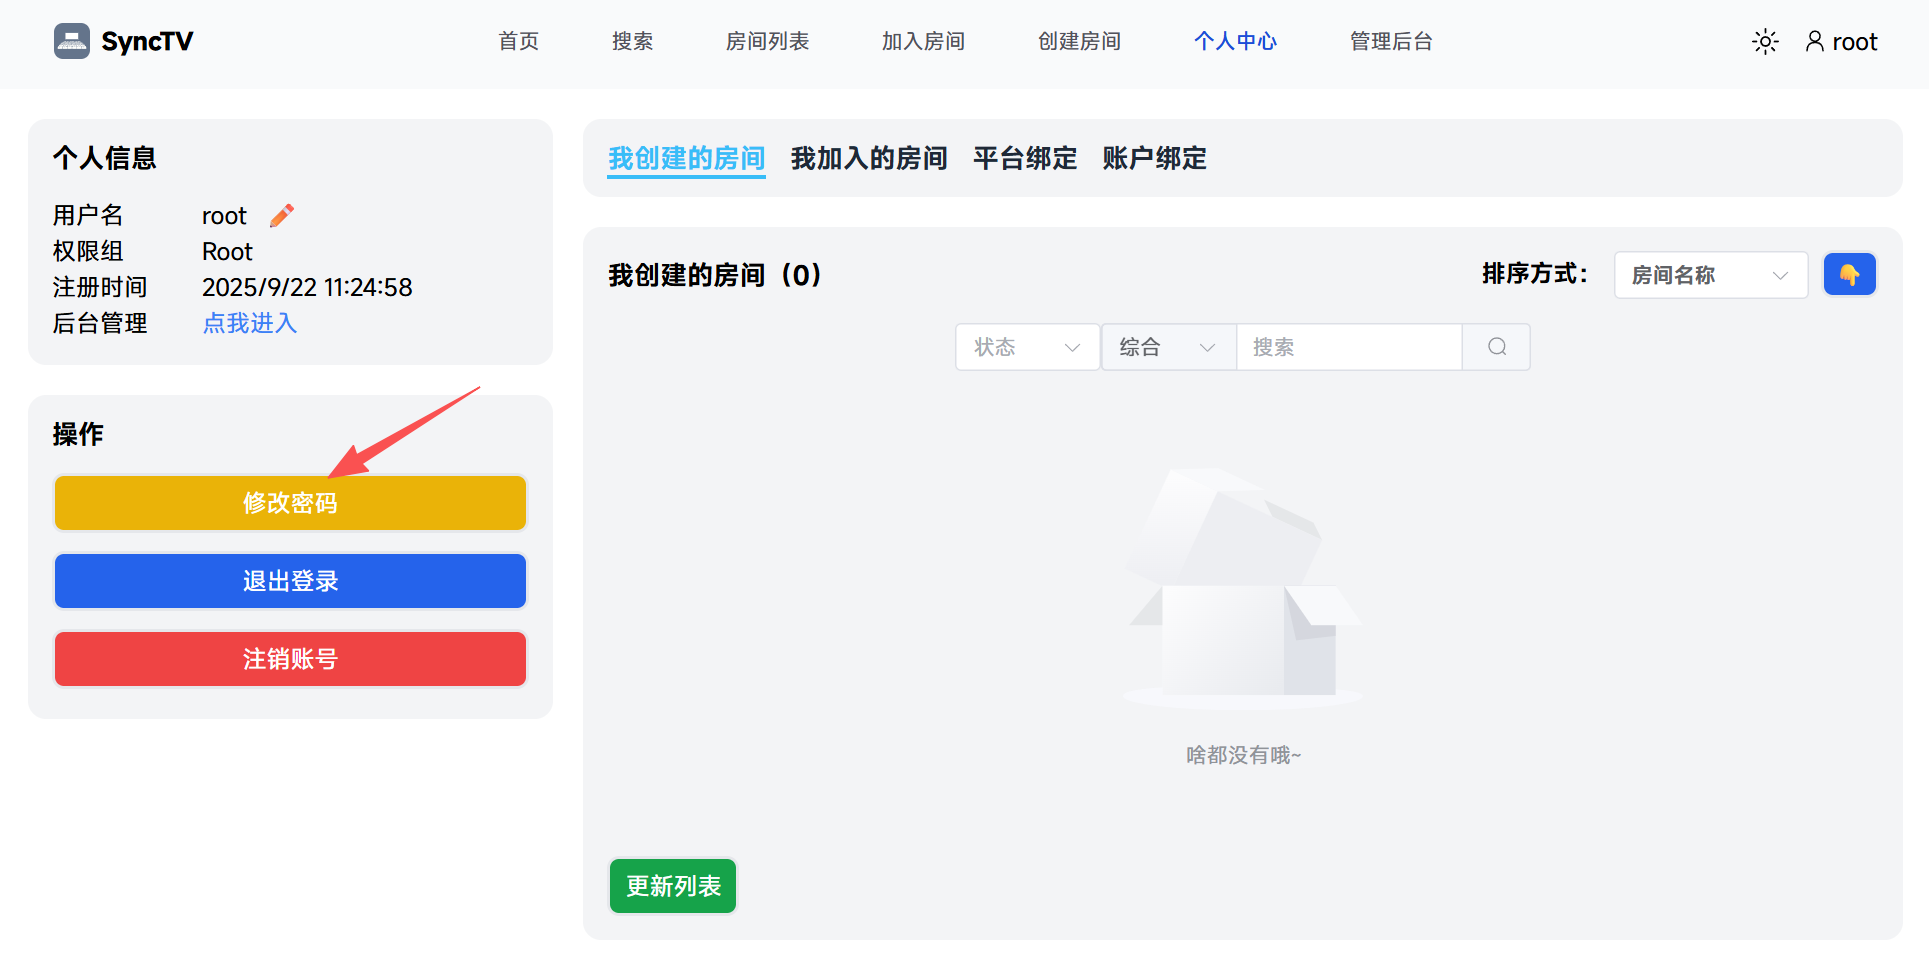The width and height of the screenshot is (1929, 969).
Task: Click the pencil icon to edit username
Action: tap(282, 215)
